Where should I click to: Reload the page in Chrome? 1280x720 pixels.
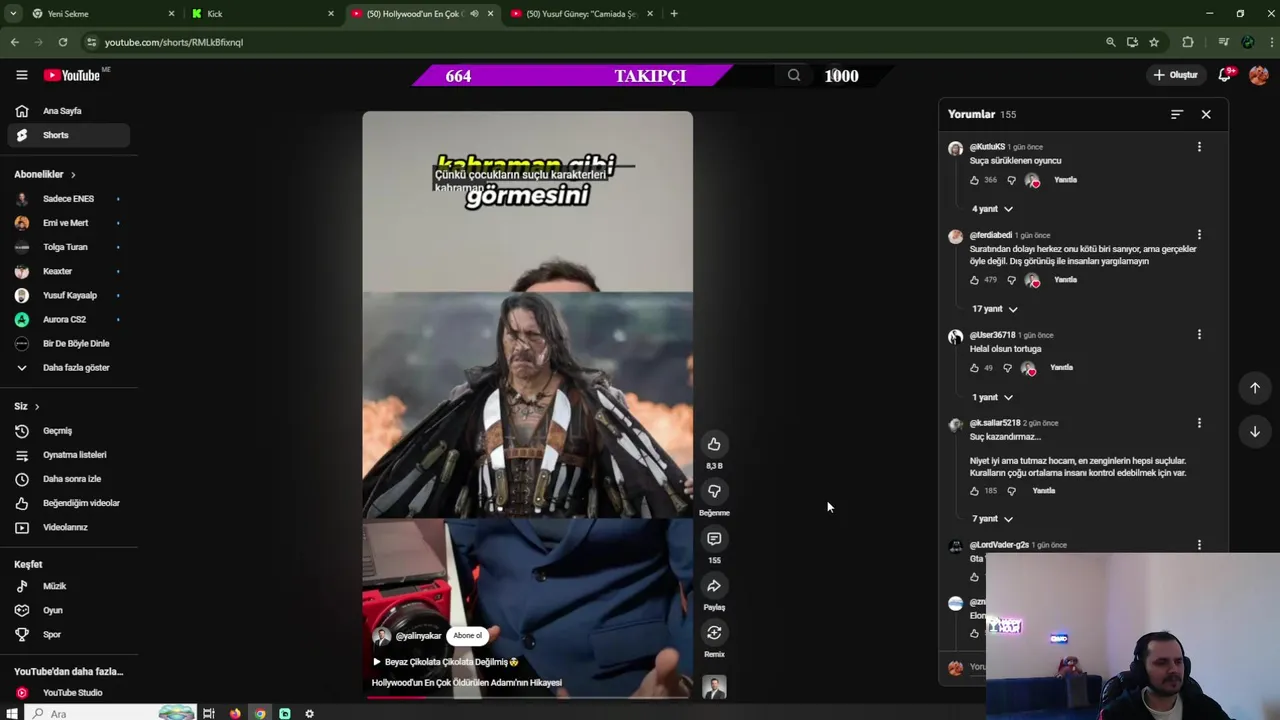62,42
